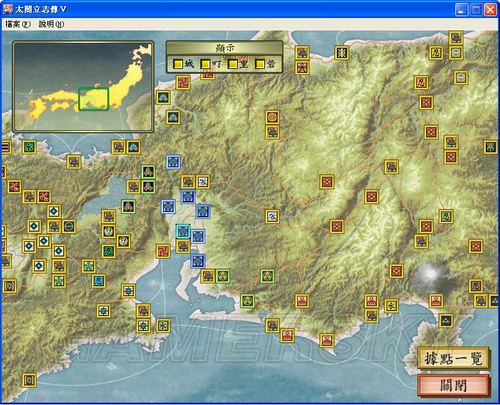The height and width of the screenshot is (405, 500).
Task: Select the green trefoil icon on the southern coast
Action: [247, 301]
